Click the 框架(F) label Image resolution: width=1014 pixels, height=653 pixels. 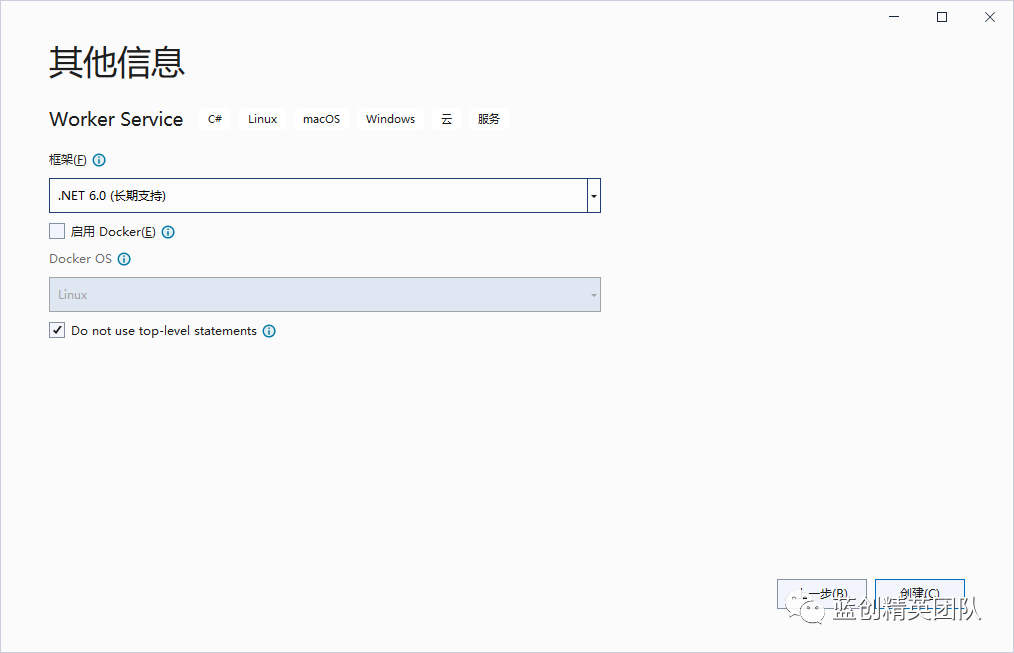(68, 160)
